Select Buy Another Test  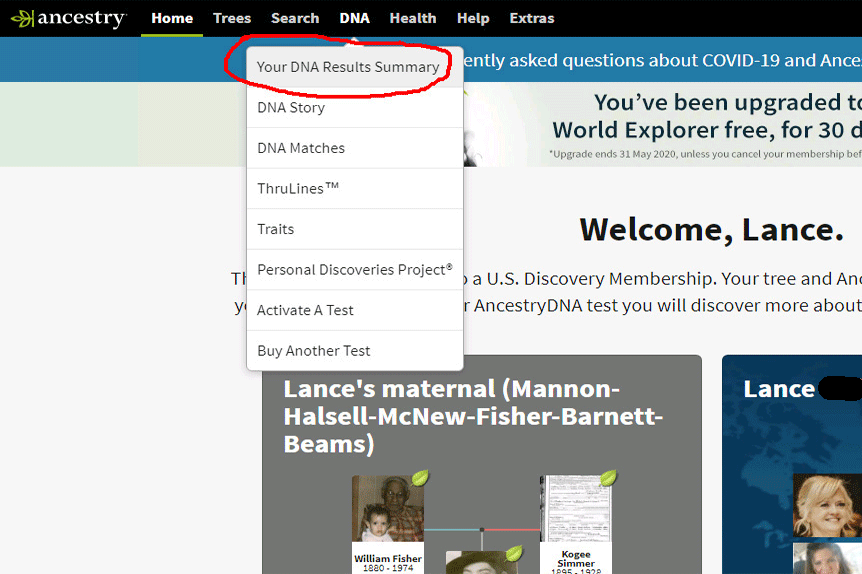coord(355,351)
